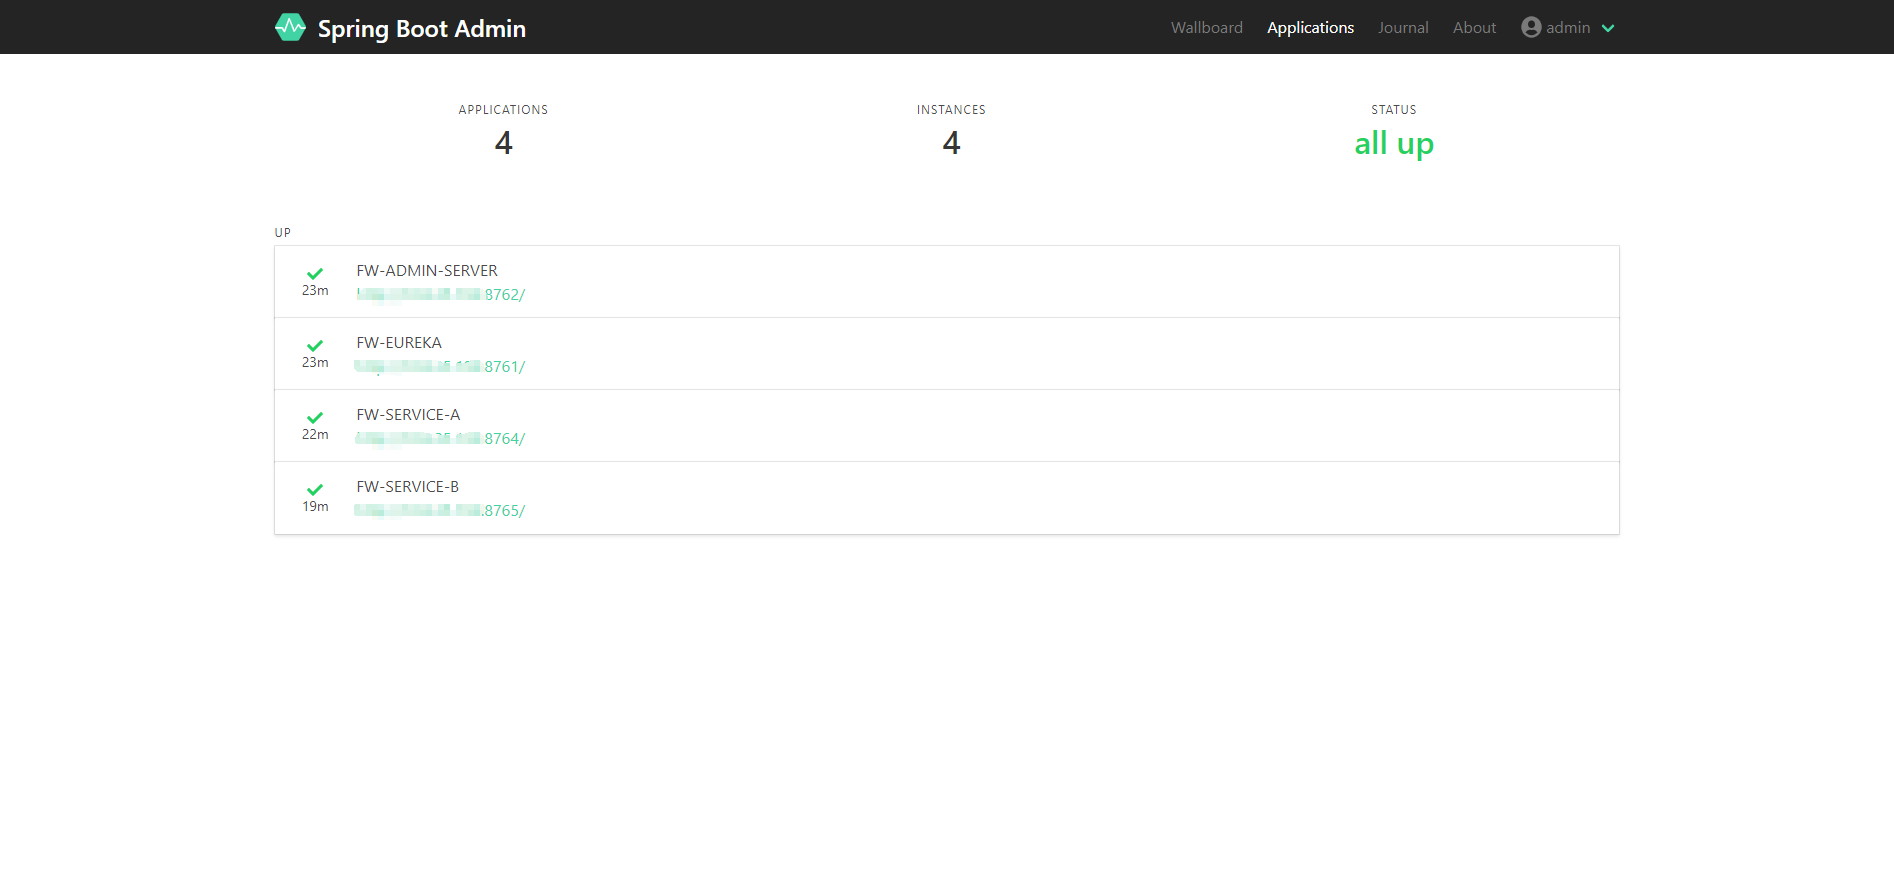Click the green check for FW-SERVICE-B
Image resolution: width=1894 pixels, height=884 pixels.
[315, 489]
